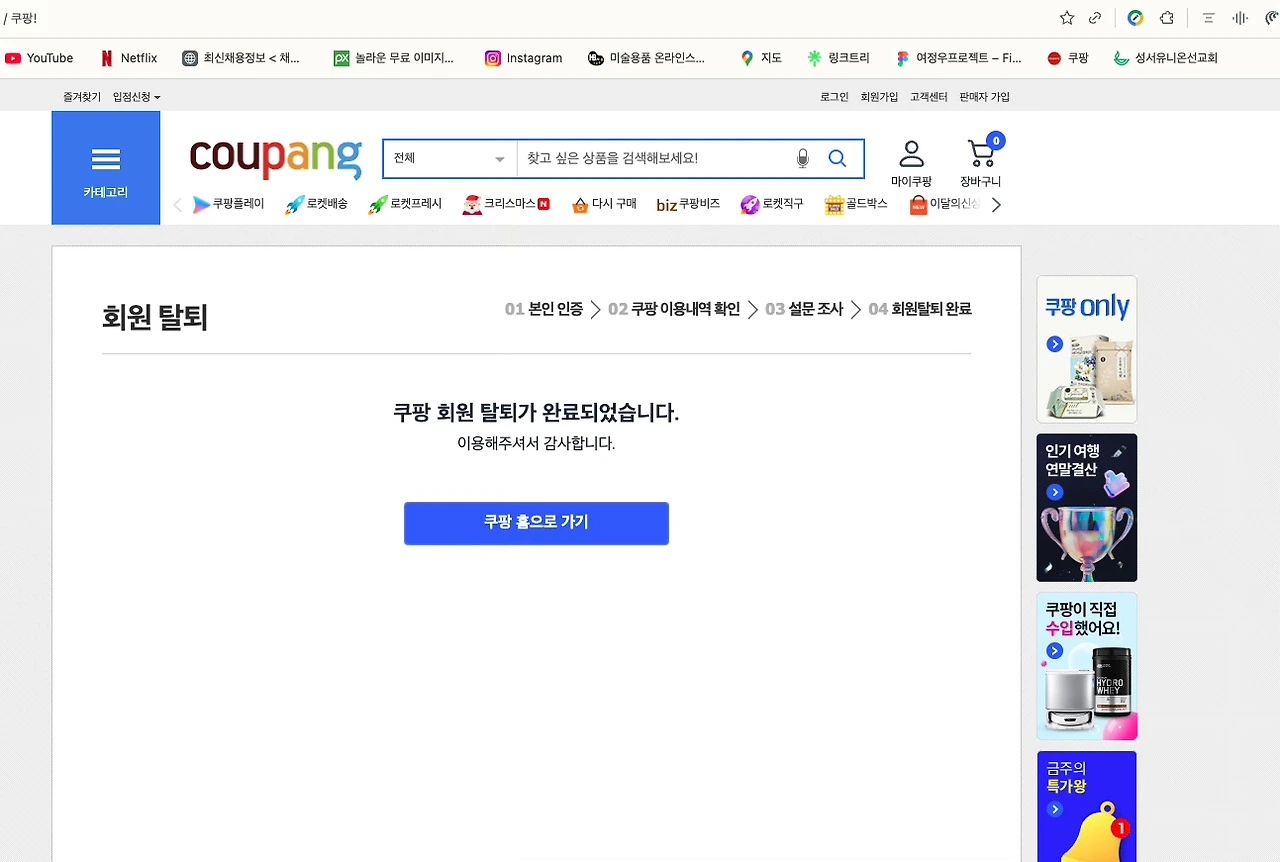
Task: Open the 여정우프로젝트 Figma bookmark
Action: 958,58
